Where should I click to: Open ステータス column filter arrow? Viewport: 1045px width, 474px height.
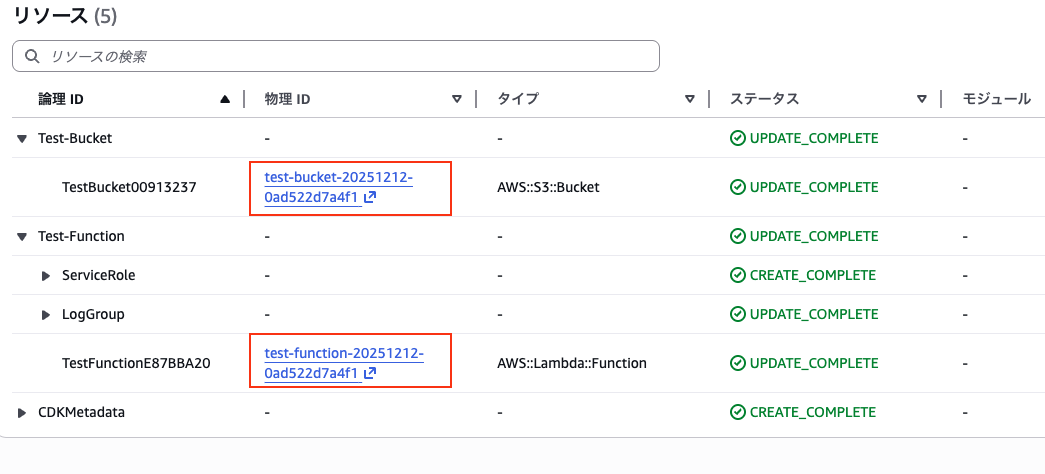coord(922,99)
